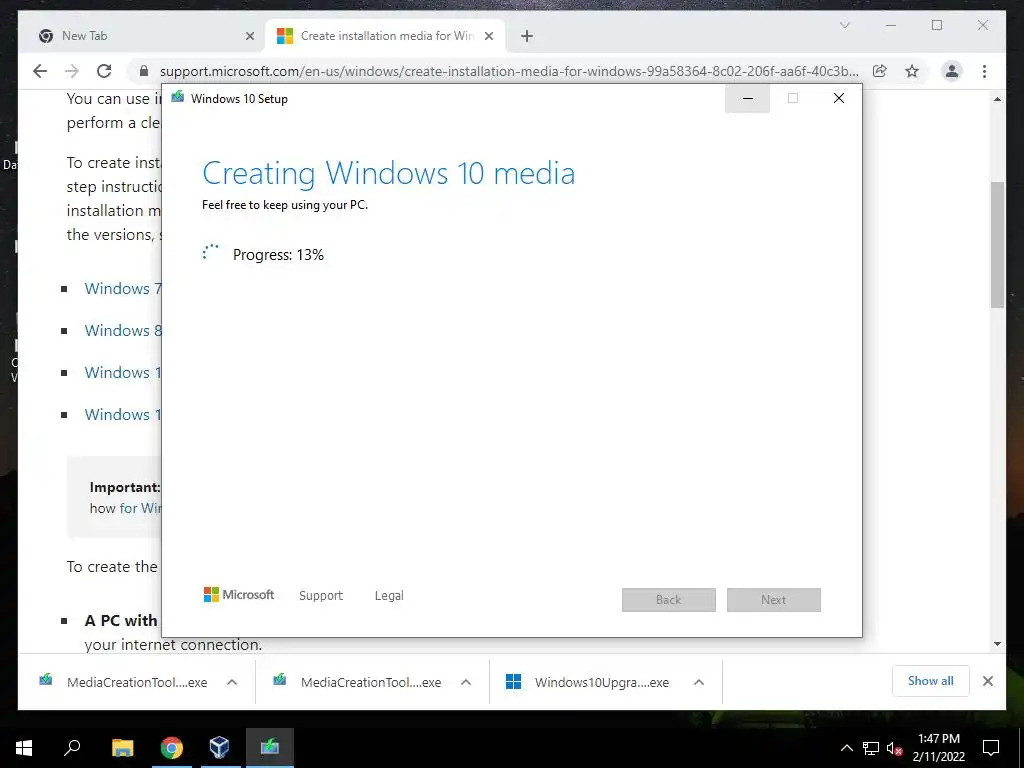Click Show all downloads
Image resolution: width=1024 pixels, height=768 pixels.
tap(931, 681)
